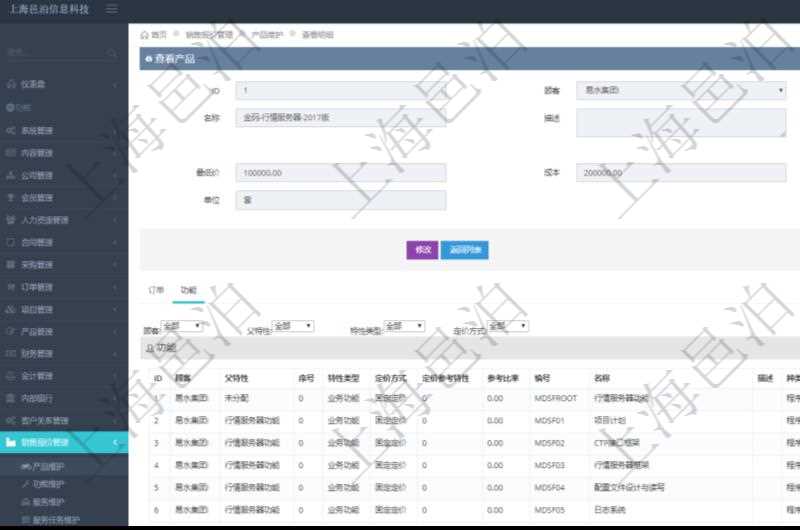Click table cell MDSF01
This screenshot has width=800, height=530.
(549, 420)
